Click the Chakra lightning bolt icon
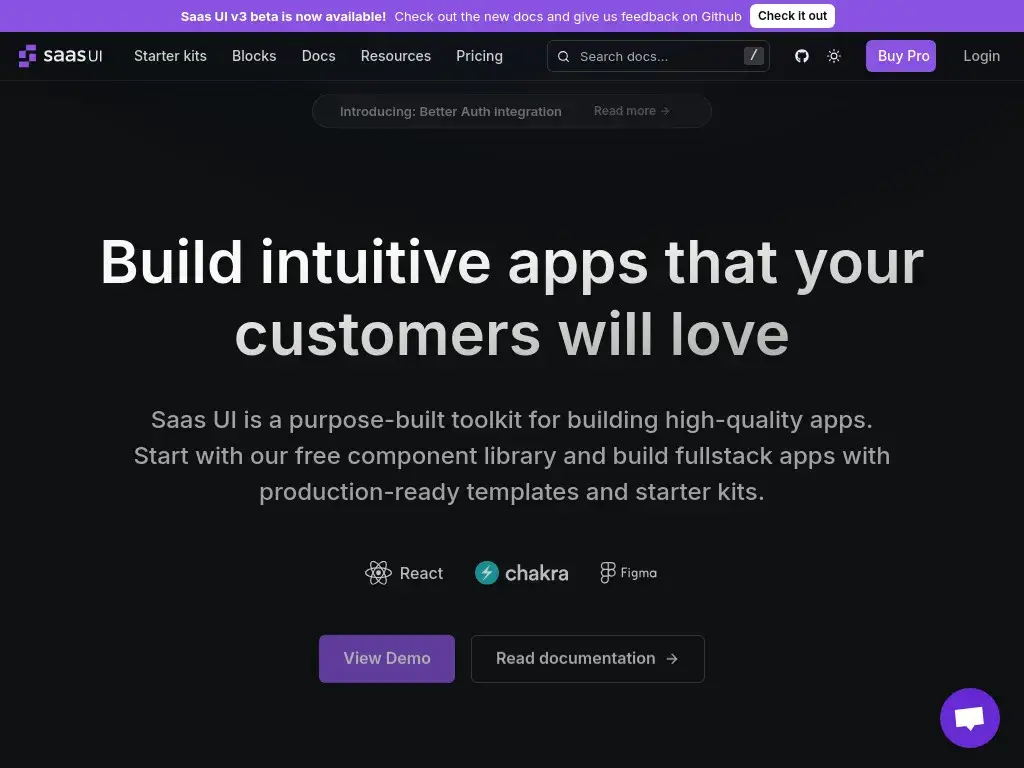Screen dimensions: 1024x768 [x=487, y=573]
